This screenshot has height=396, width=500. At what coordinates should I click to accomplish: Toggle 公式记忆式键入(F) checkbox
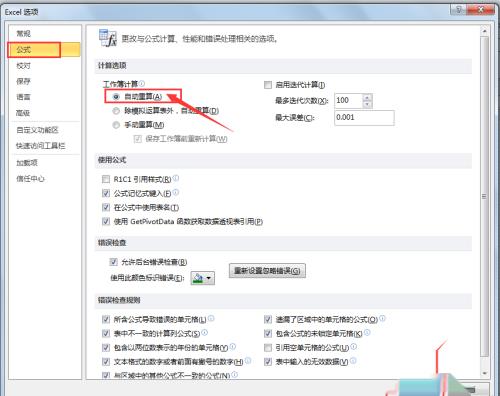pos(106,193)
